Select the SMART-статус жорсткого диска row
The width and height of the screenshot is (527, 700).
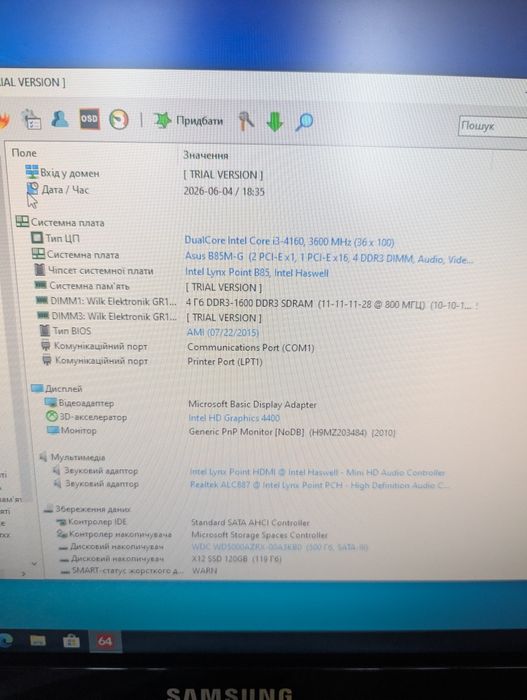click(122, 570)
